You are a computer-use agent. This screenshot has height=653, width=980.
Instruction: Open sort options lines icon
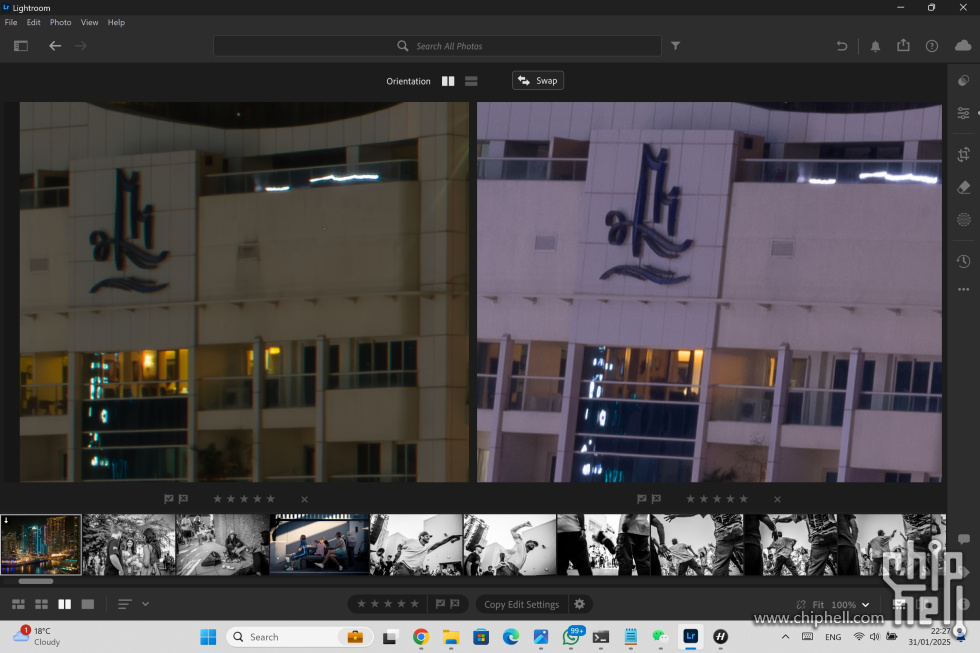pyautogui.click(x=124, y=604)
